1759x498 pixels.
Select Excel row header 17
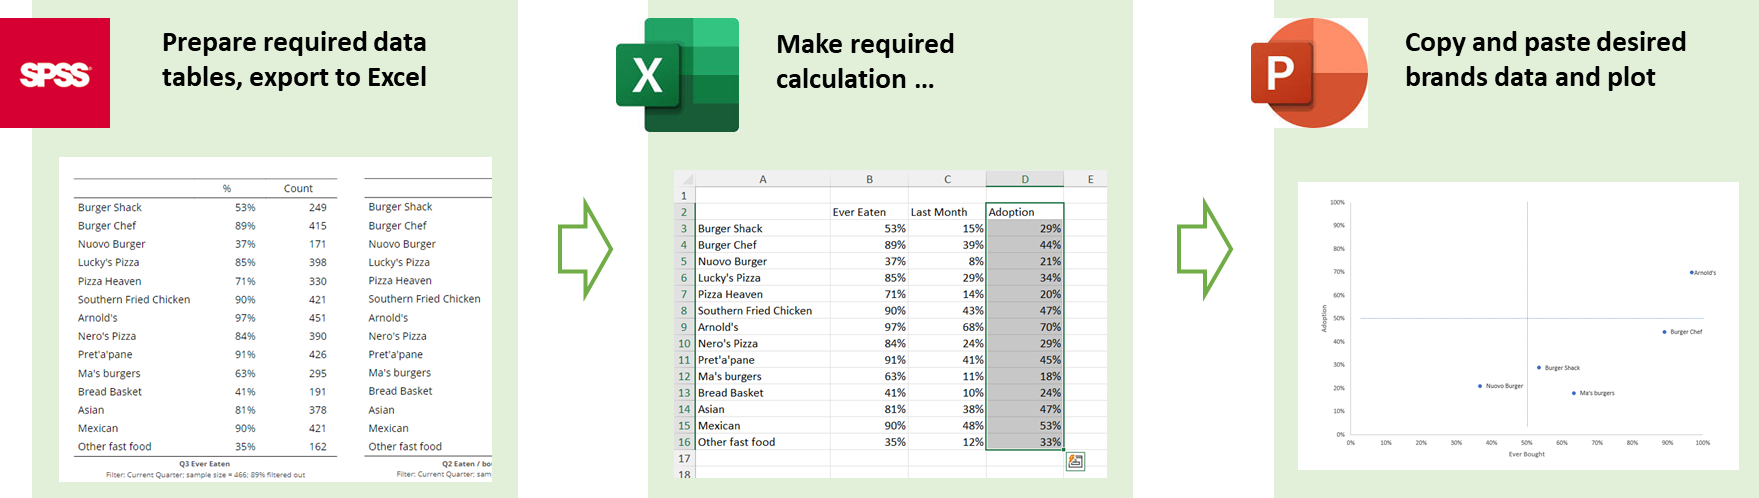(x=684, y=458)
